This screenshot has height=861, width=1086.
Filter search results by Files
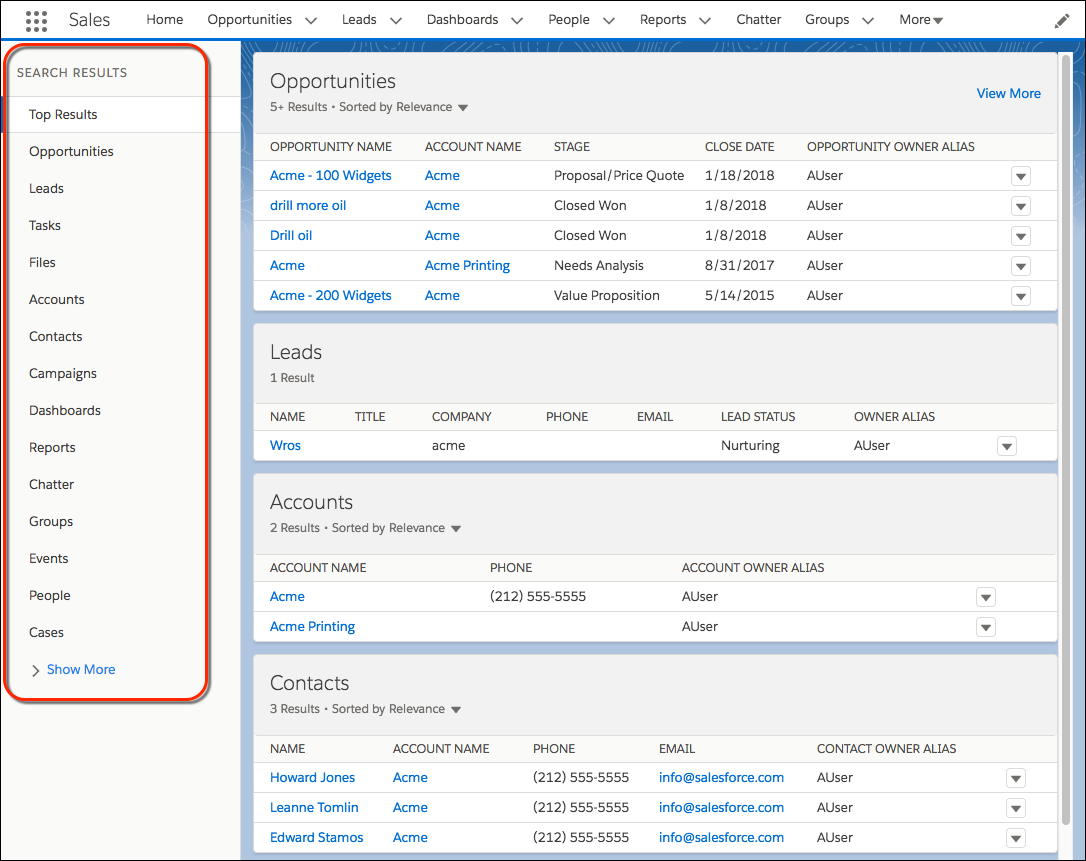(x=42, y=263)
